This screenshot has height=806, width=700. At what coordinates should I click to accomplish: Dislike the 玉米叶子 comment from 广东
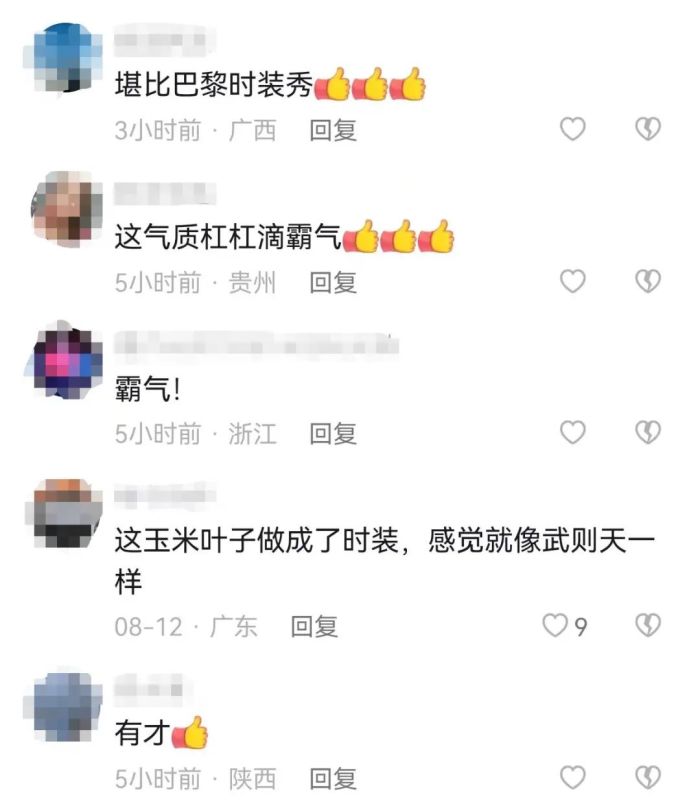(648, 626)
